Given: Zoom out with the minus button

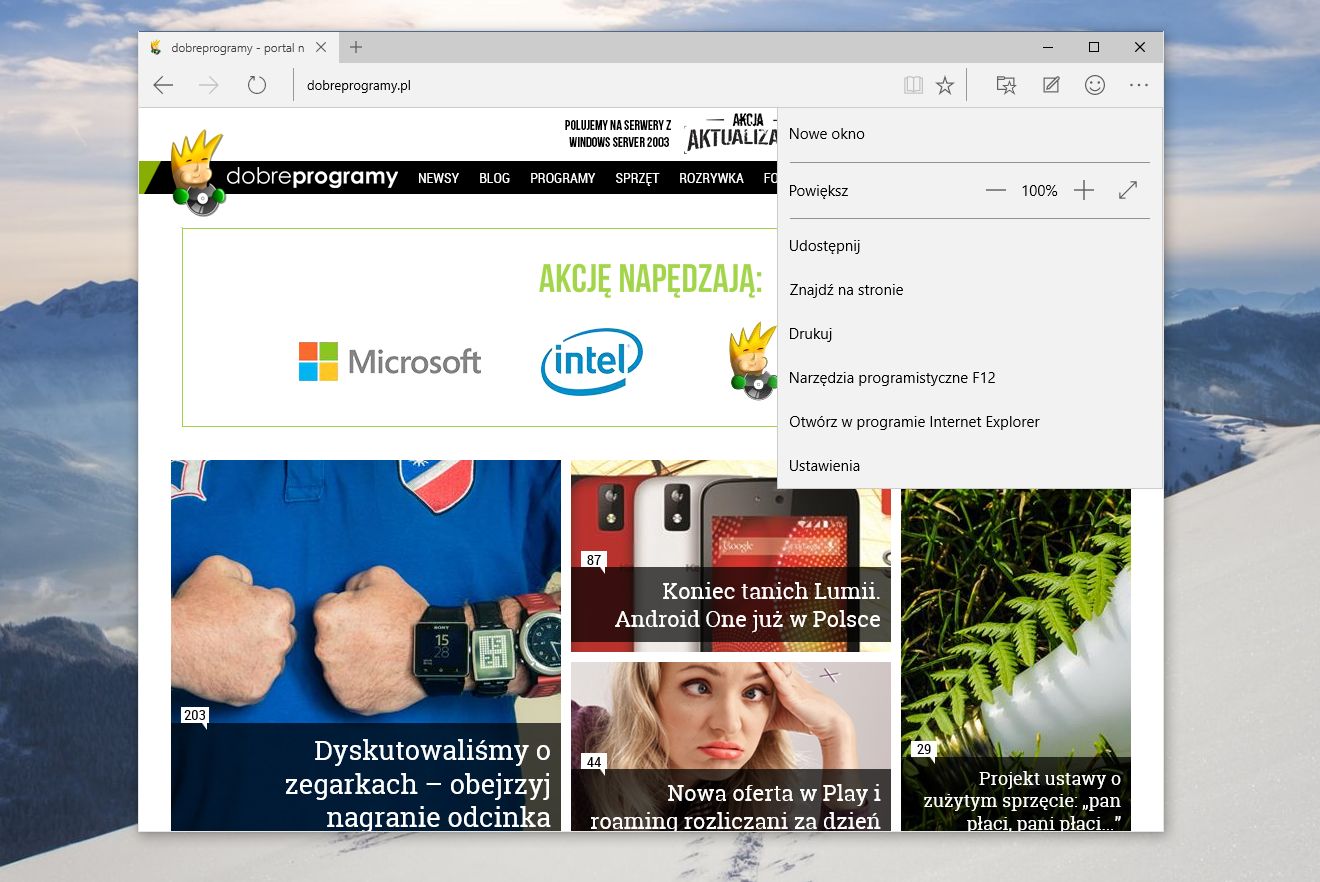Looking at the screenshot, I should pyautogui.click(x=995, y=190).
